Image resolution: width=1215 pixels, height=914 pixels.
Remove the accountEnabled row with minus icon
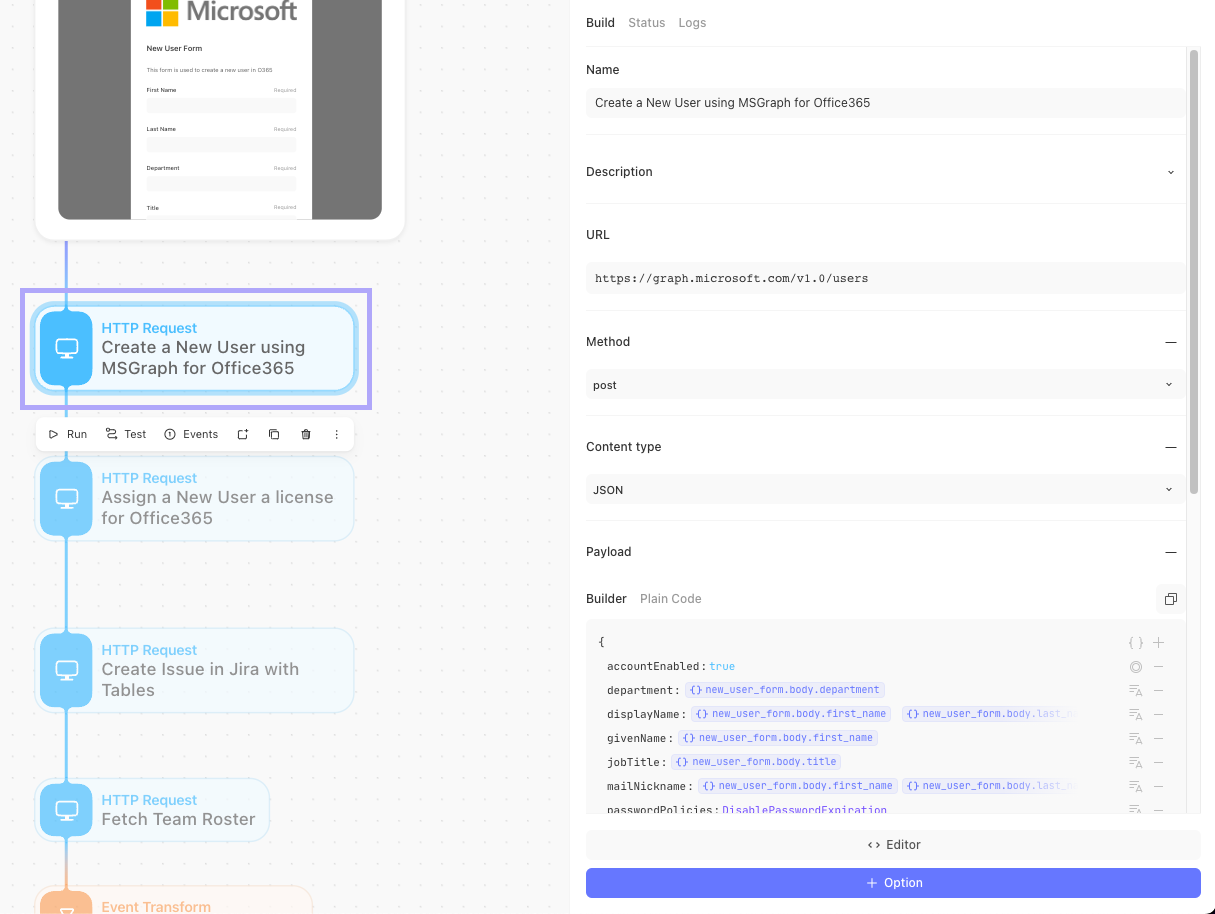pos(1158,666)
